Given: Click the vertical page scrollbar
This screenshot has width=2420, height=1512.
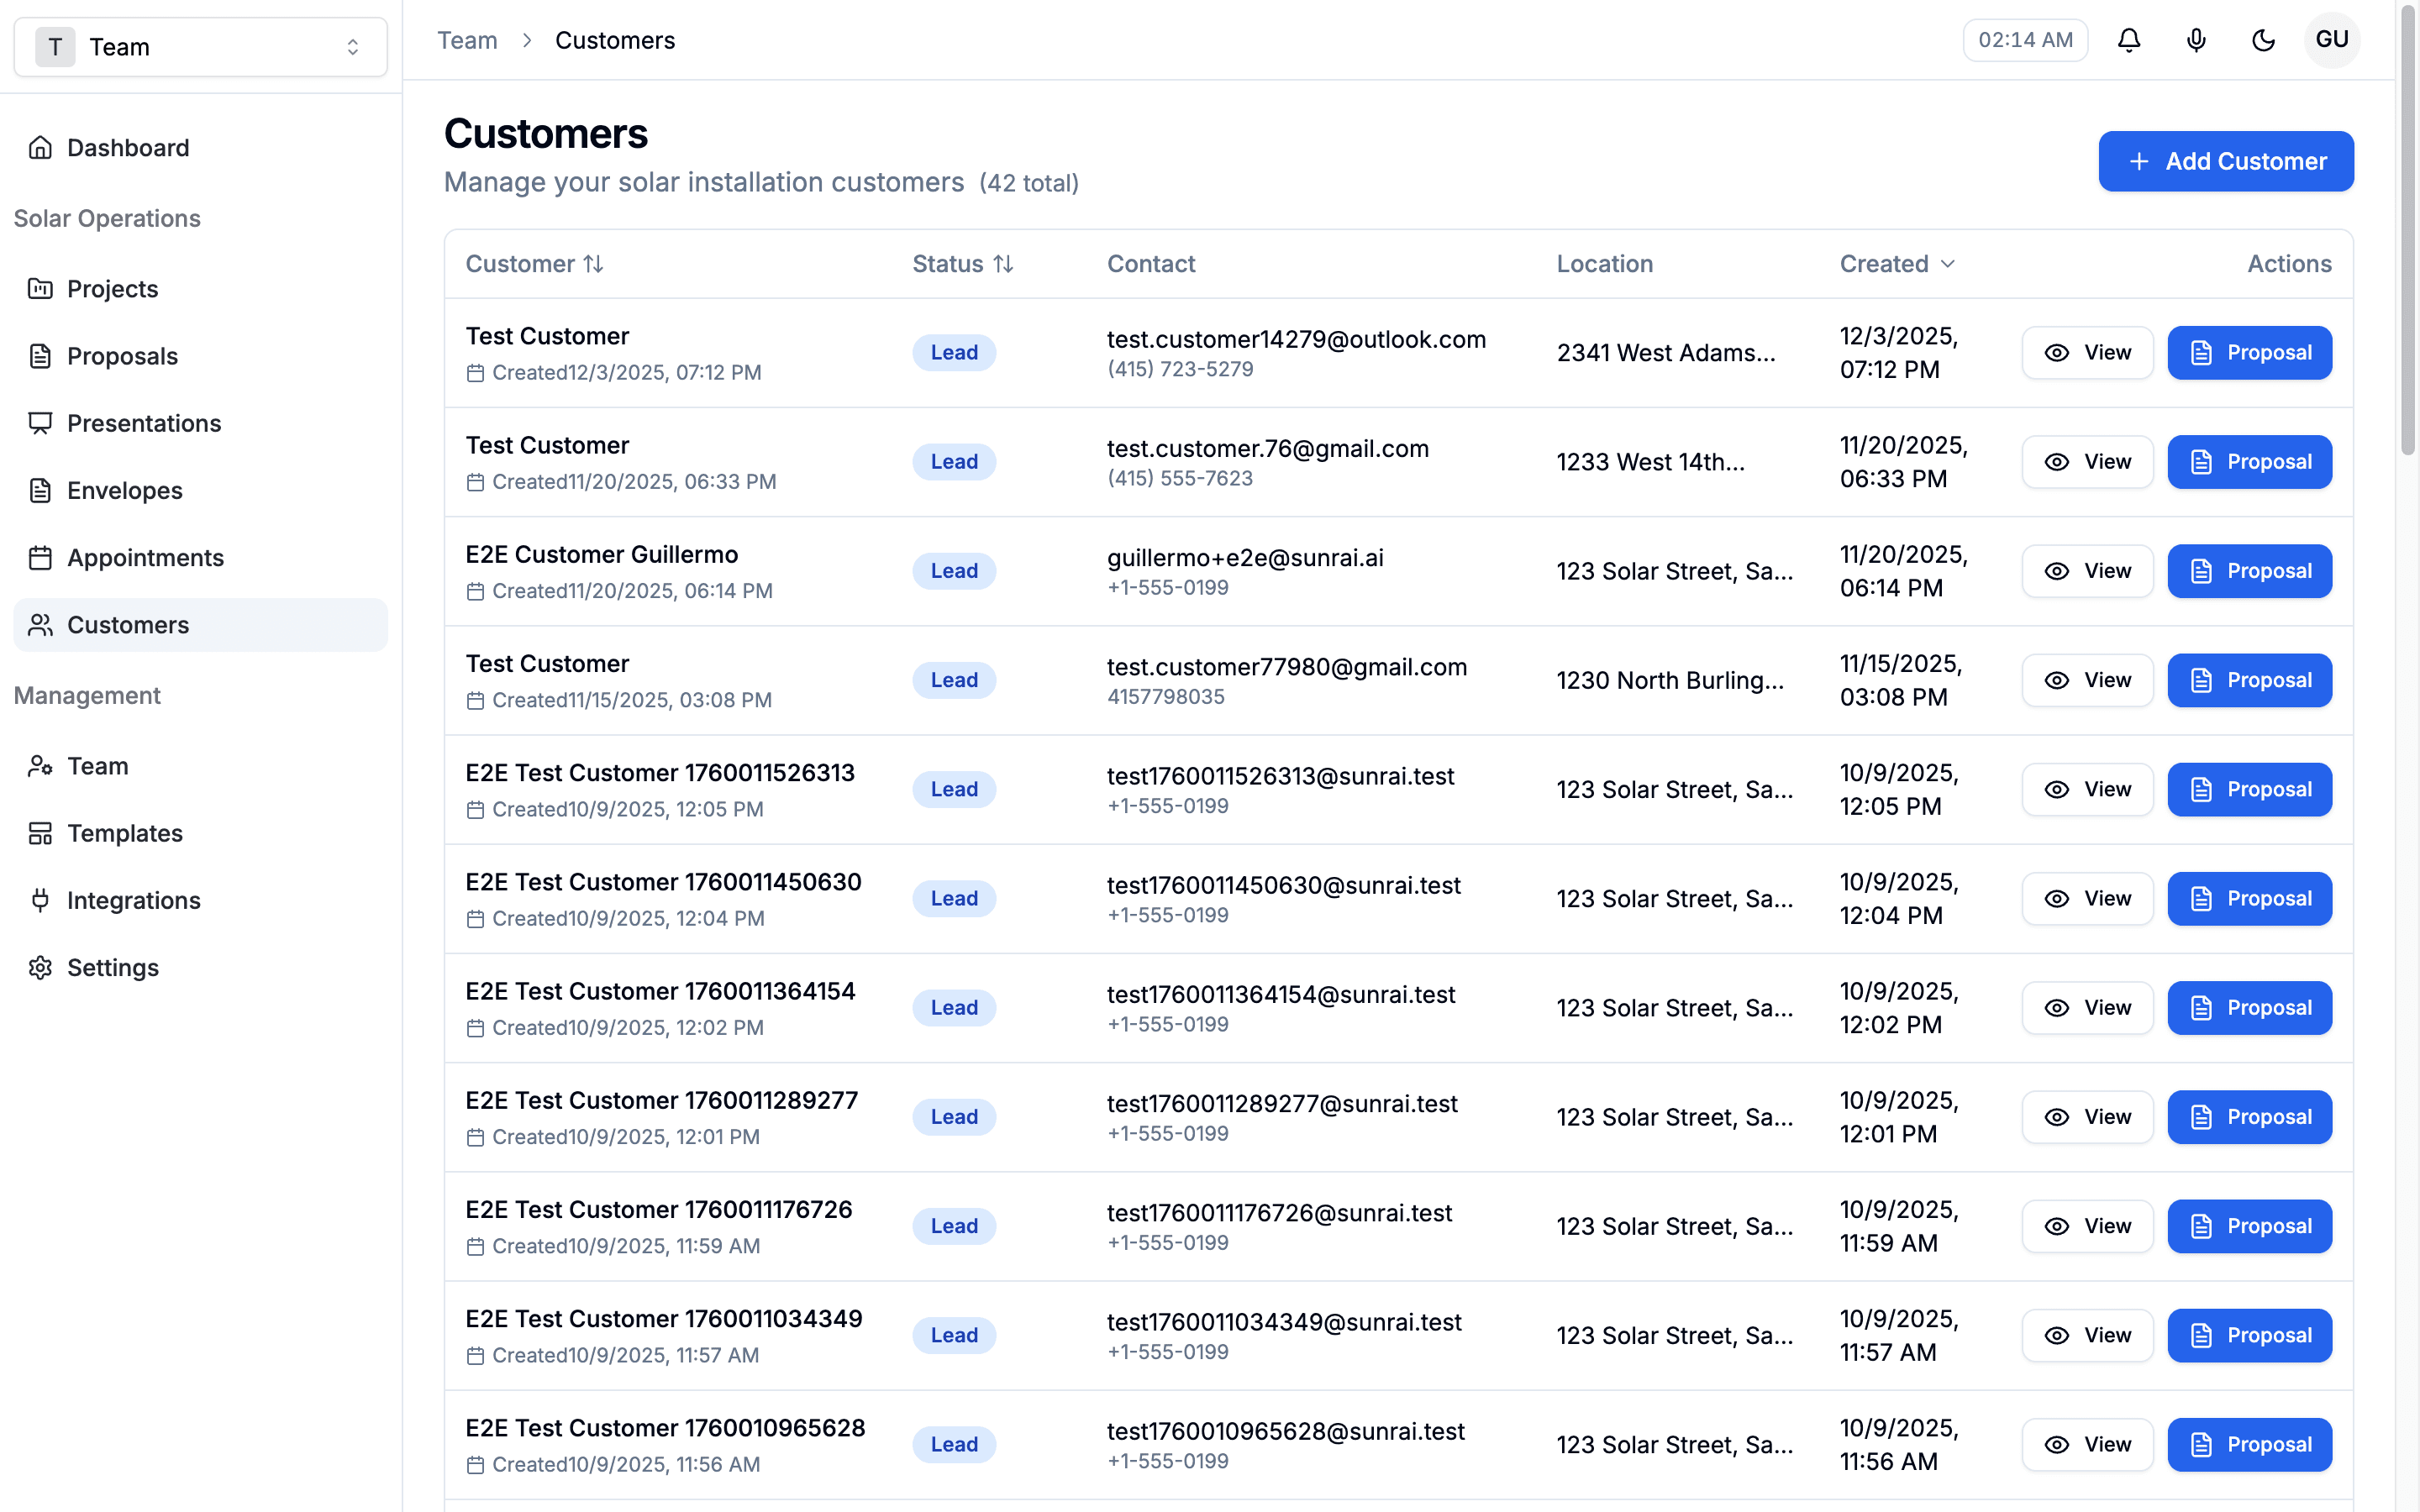Looking at the screenshot, I should 2408,230.
